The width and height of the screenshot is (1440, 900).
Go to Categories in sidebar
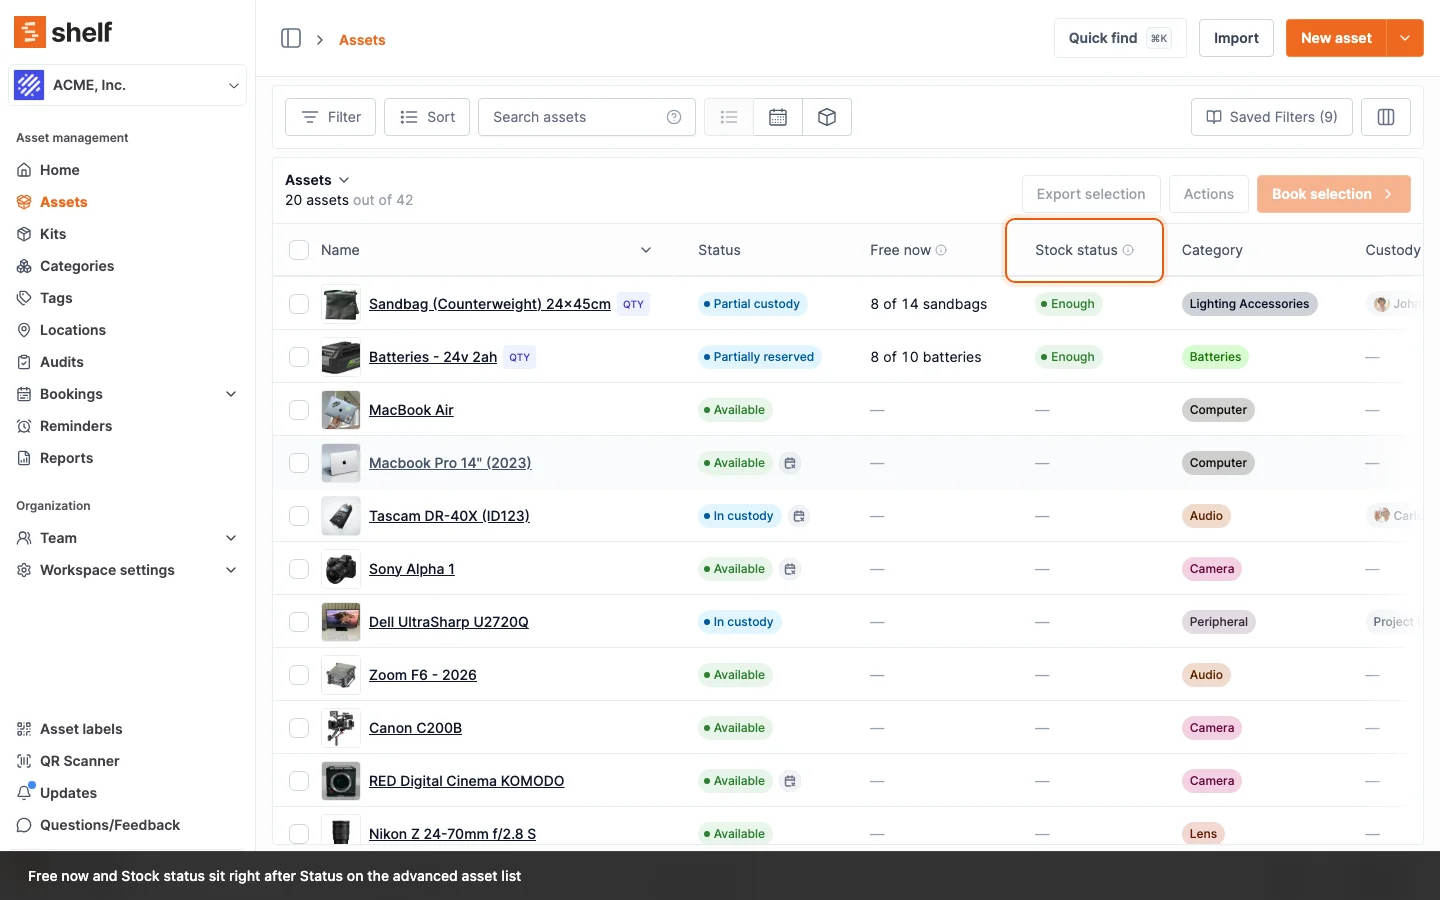pos(127,266)
